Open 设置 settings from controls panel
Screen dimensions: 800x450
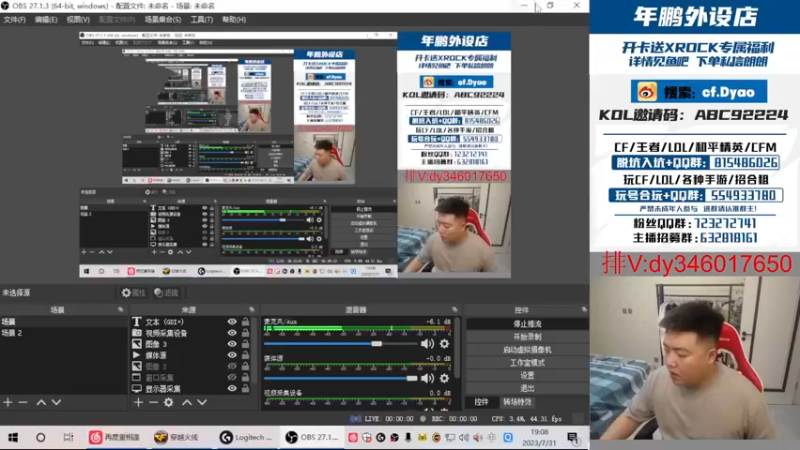pyautogui.click(x=527, y=376)
